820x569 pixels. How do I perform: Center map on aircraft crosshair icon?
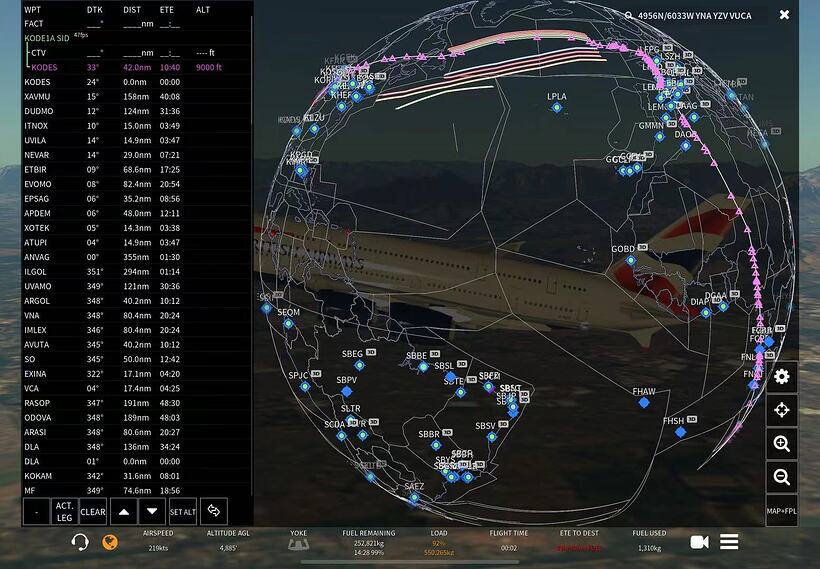[x=781, y=409]
